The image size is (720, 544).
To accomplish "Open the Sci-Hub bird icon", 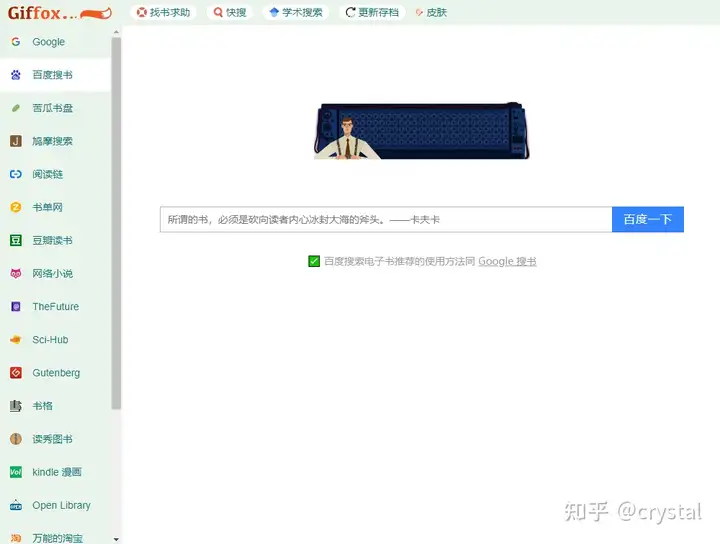I will click(16, 340).
